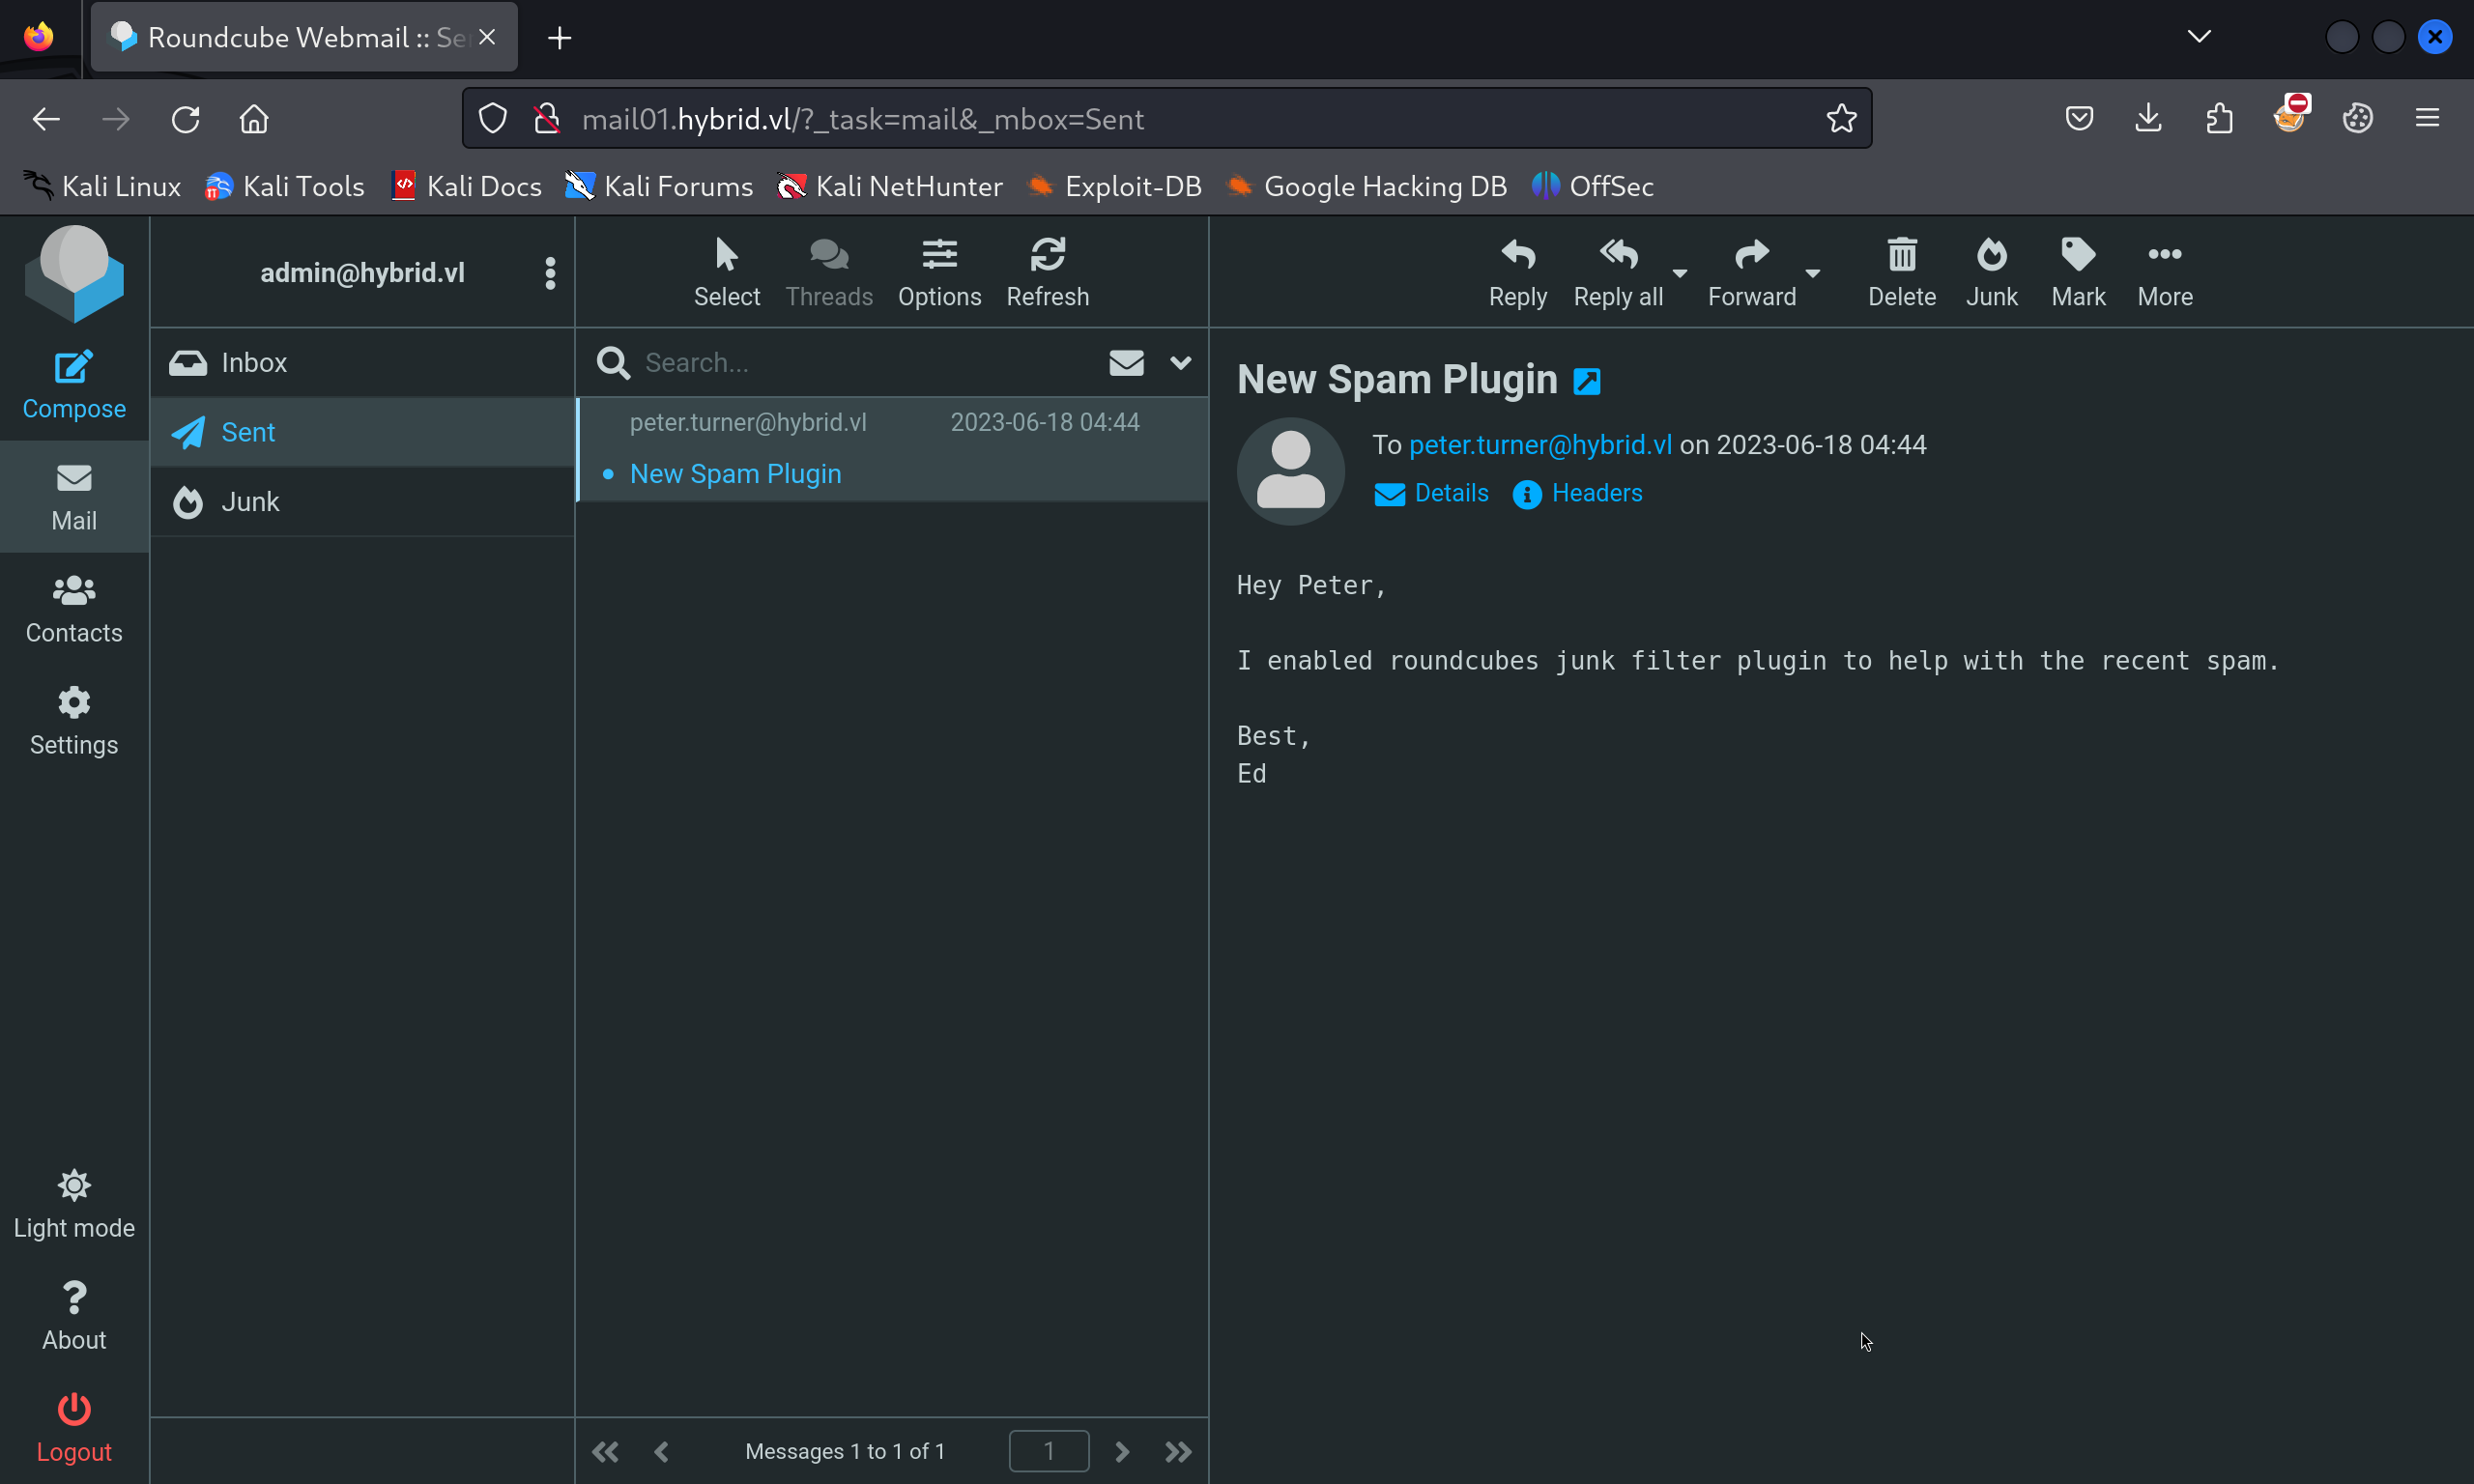The image size is (2474, 1484).
Task: Open the Inbox folder
Action: tap(254, 362)
